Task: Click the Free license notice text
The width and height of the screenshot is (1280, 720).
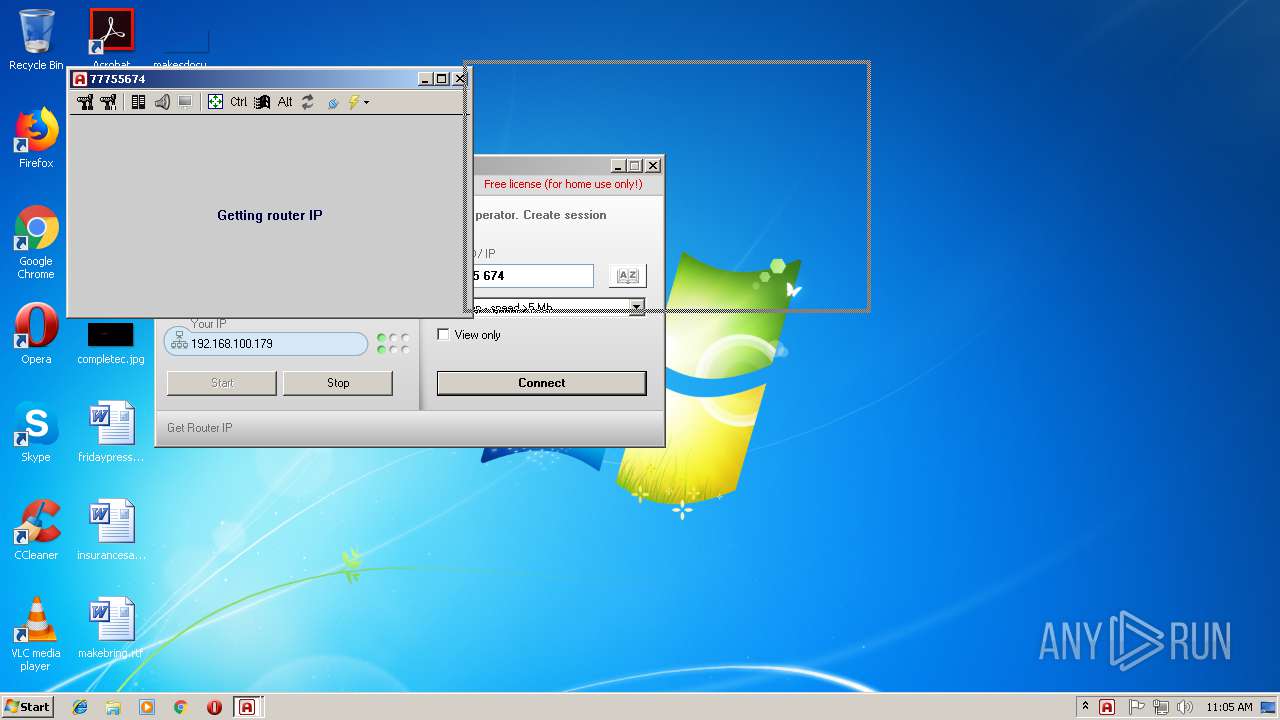Action: 563,184
